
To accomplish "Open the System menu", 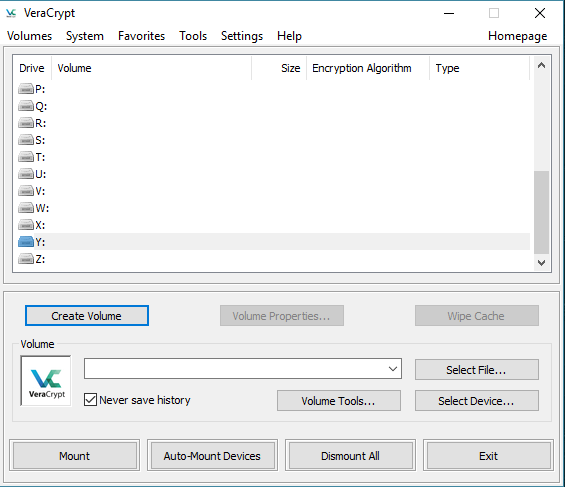I will point(85,36).
